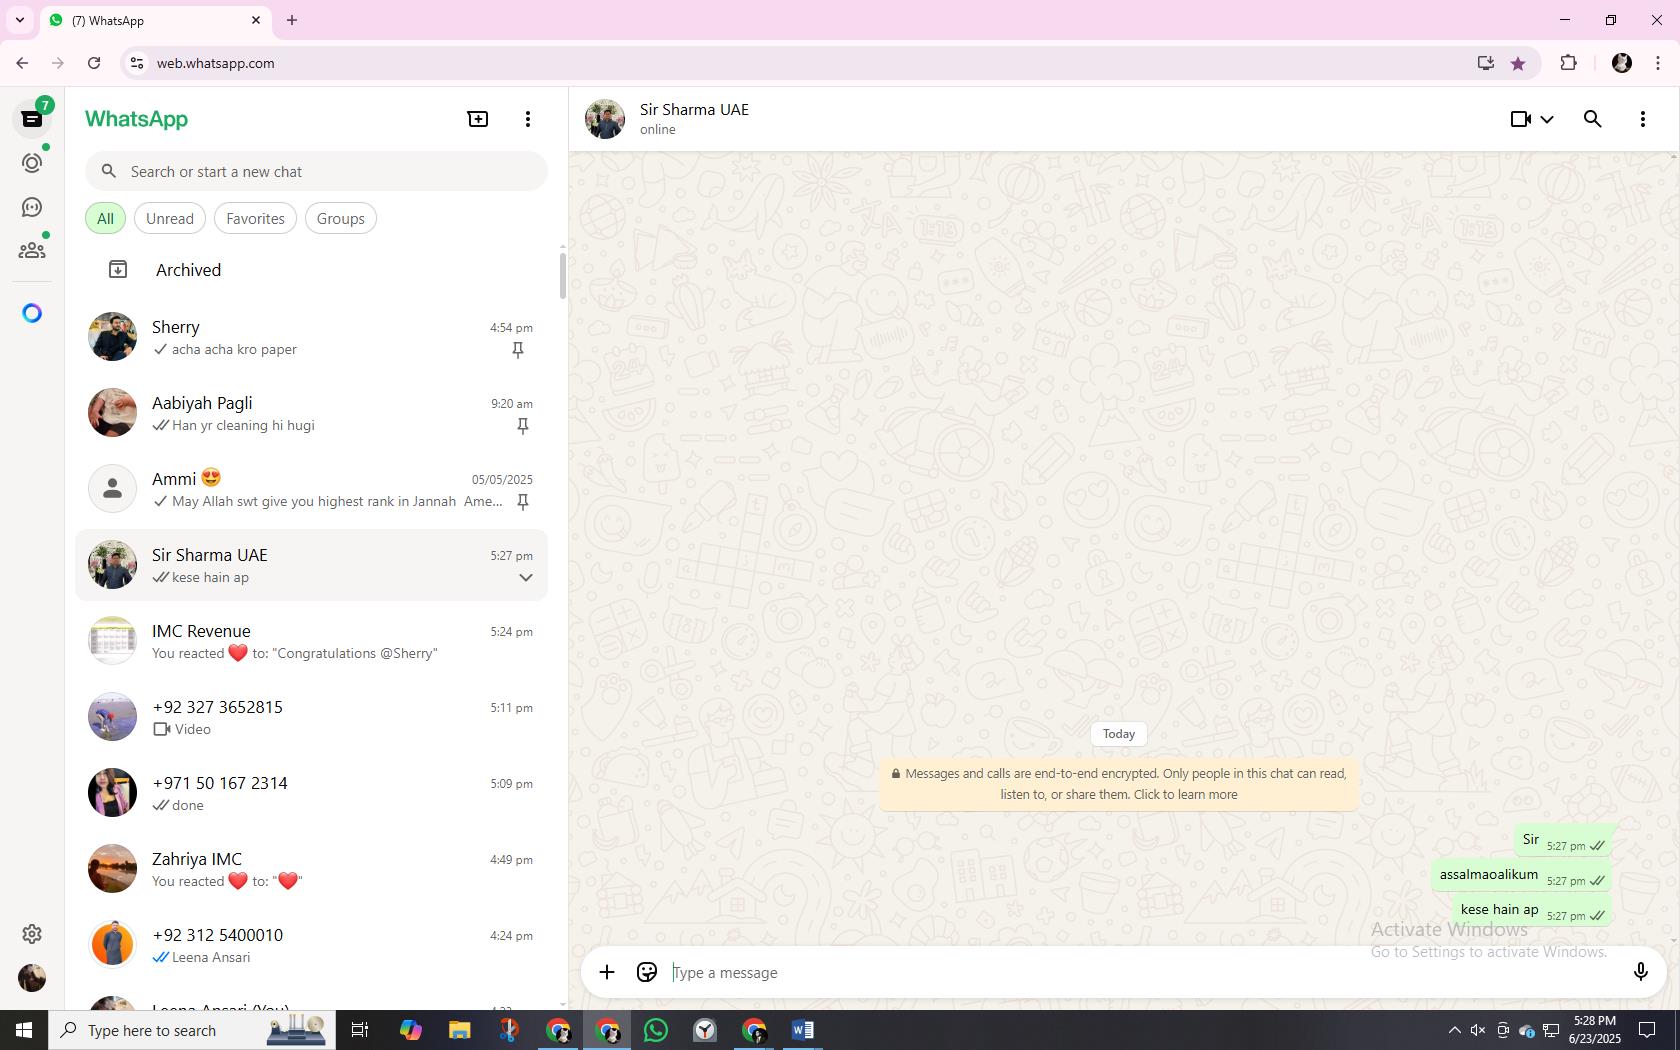Open browser Extensions puzzle icon
The height and width of the screenshot is (1050, 1680).
(1568, 63)
